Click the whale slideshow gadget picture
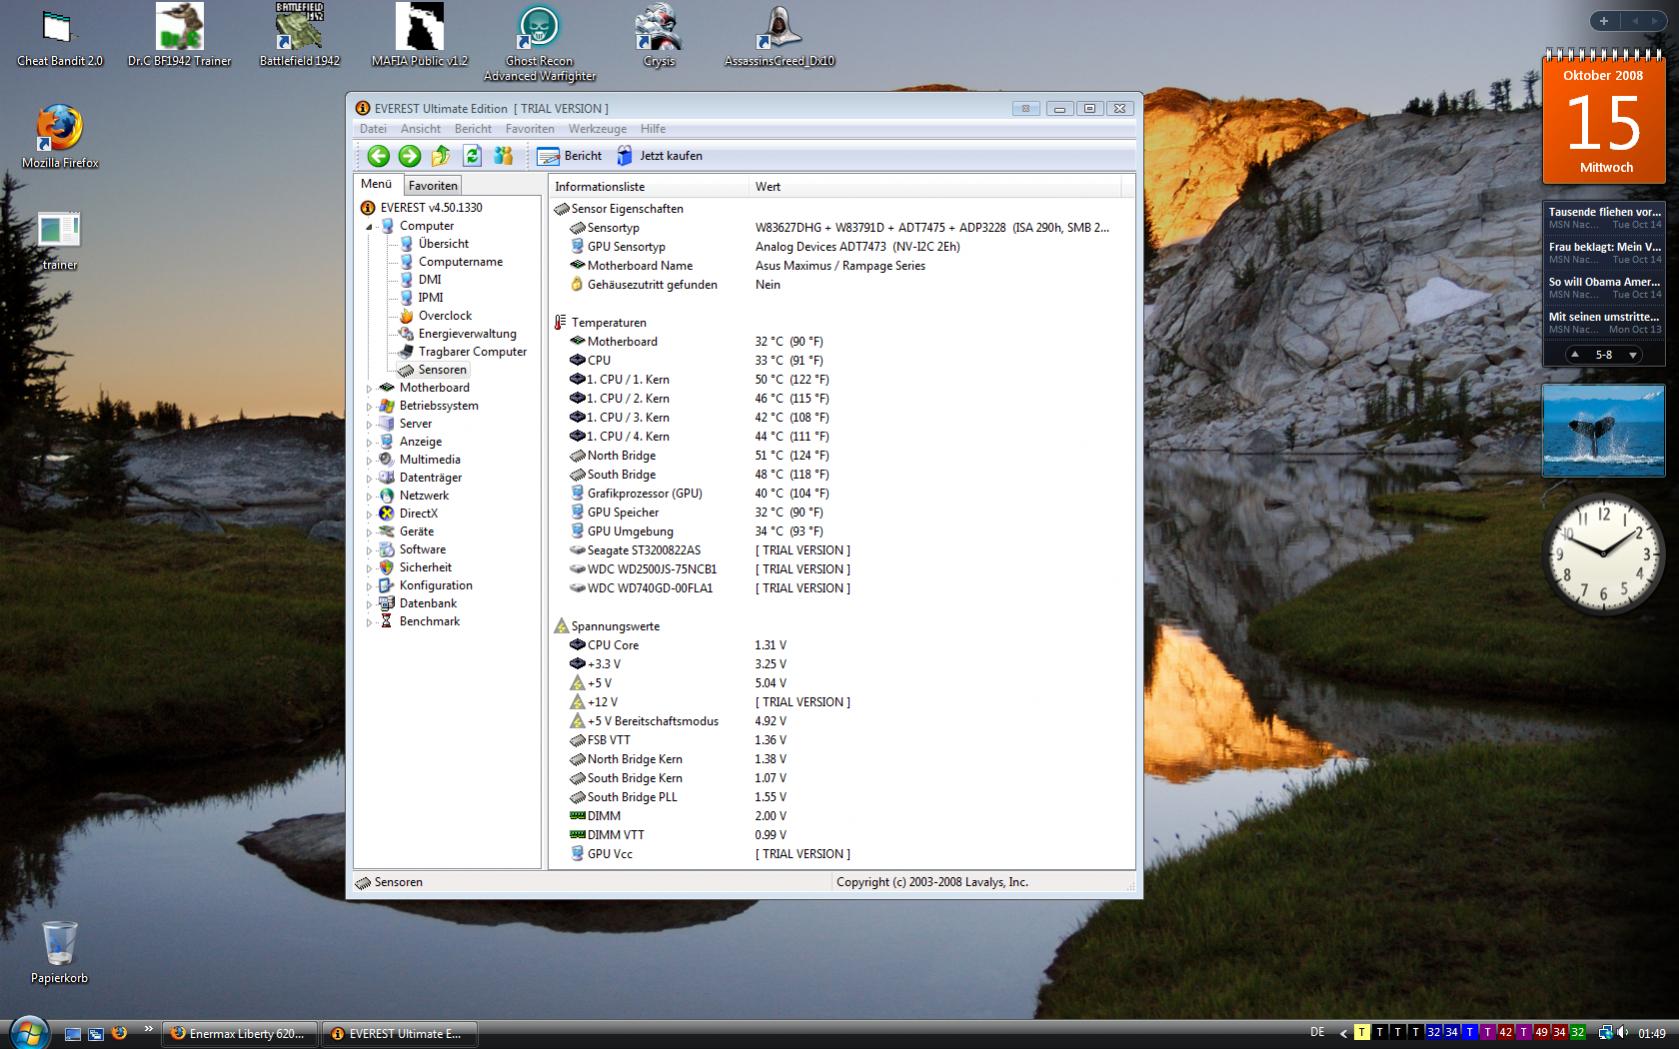This screenshot has width=1679, height=1049. [x=1604, y=431]
